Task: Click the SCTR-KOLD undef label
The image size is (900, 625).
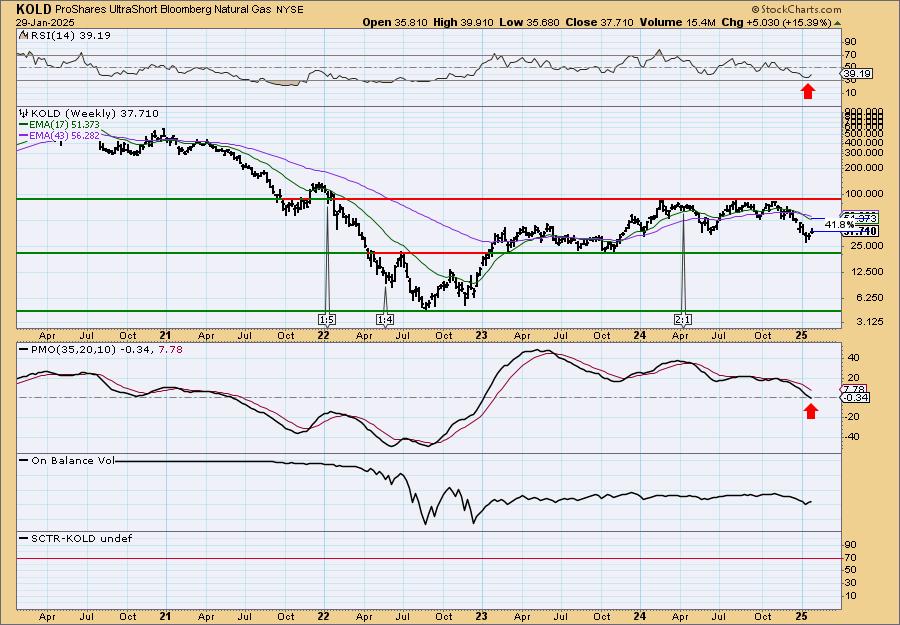Action: [81, 538]
